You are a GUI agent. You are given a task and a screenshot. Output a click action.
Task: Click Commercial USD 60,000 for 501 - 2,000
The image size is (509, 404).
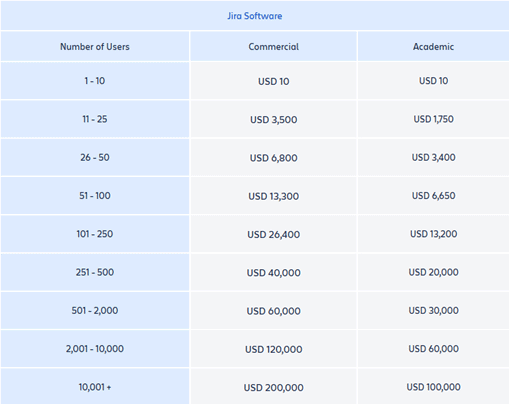point(273,311)
